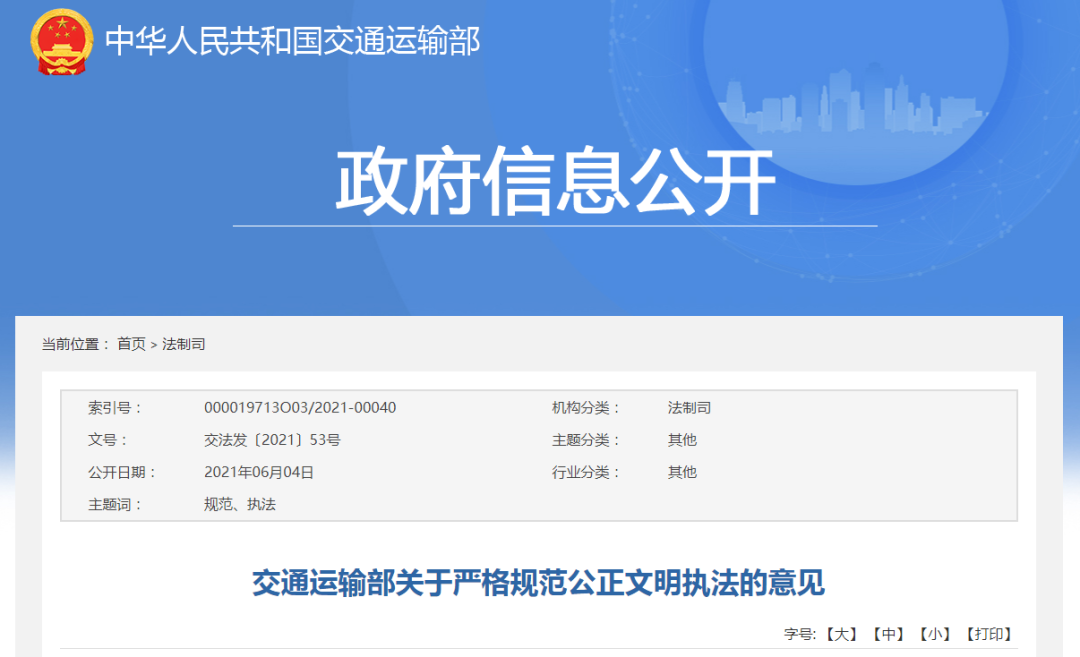
Task: Click the 主题分类 label
Action: [x=585, y=440]
